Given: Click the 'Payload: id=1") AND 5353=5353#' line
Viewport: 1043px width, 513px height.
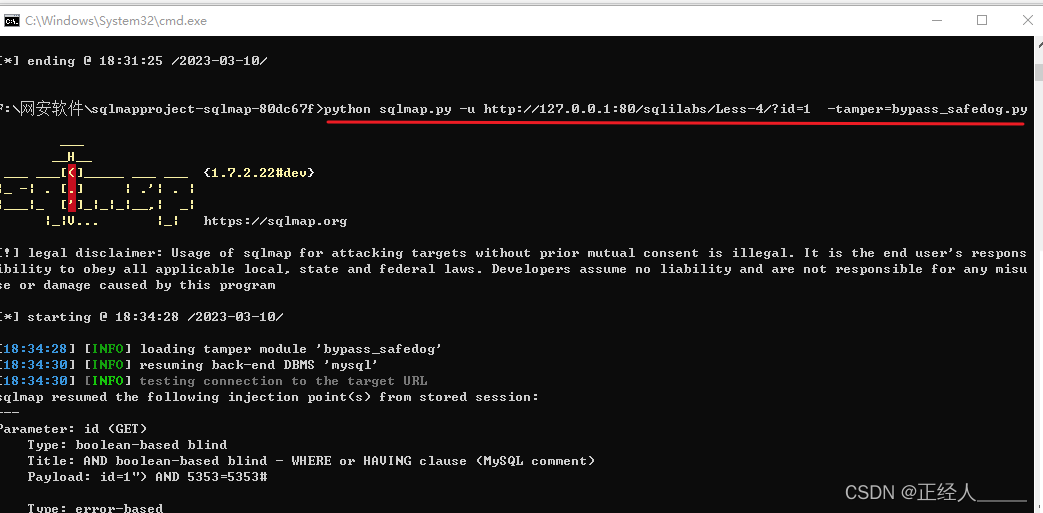Looking at the screenshot, I should tap(147, 476).
